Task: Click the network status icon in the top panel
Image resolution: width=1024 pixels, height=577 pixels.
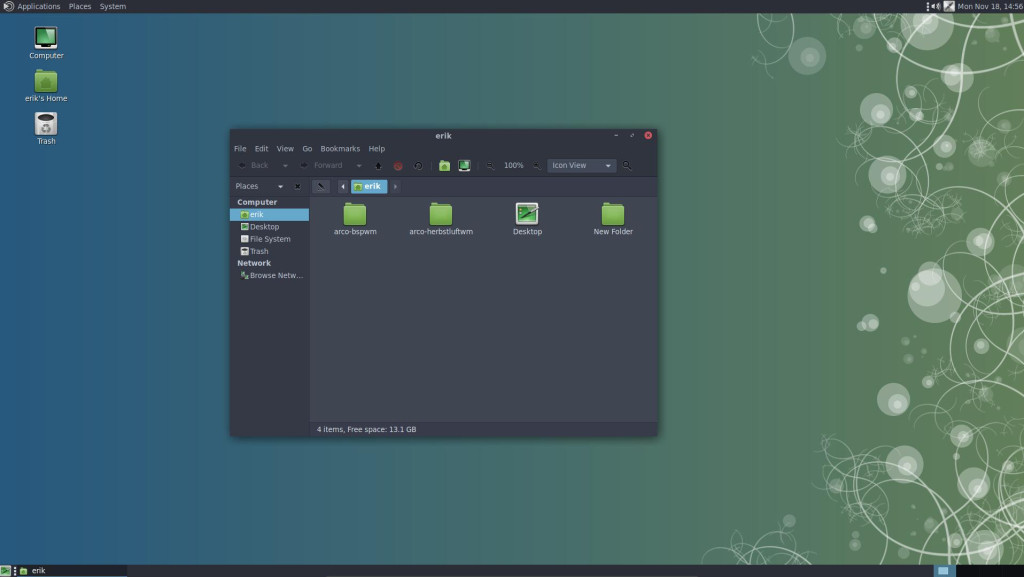Action: [x=949, y=7]
